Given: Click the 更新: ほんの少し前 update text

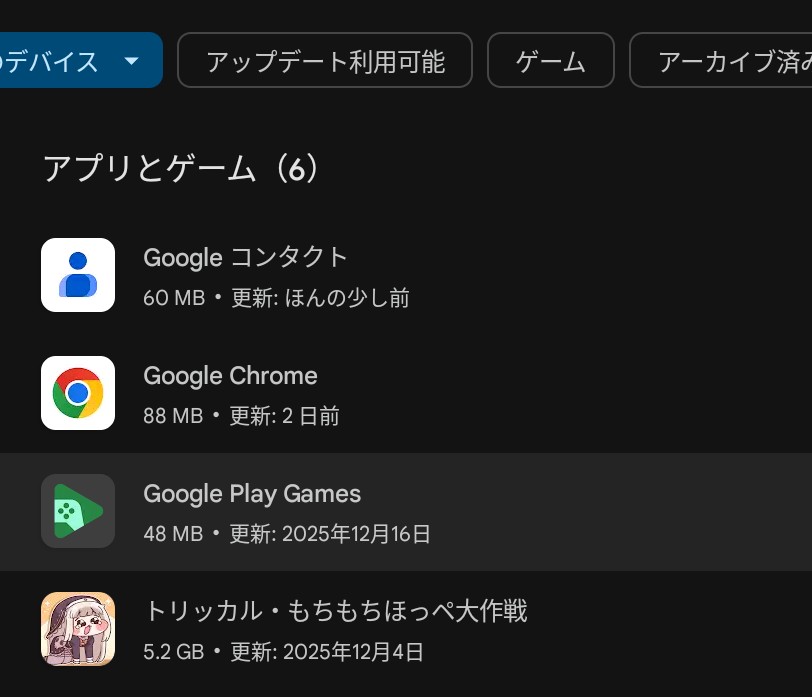Looking at the screenshot, I should point(319,298).
